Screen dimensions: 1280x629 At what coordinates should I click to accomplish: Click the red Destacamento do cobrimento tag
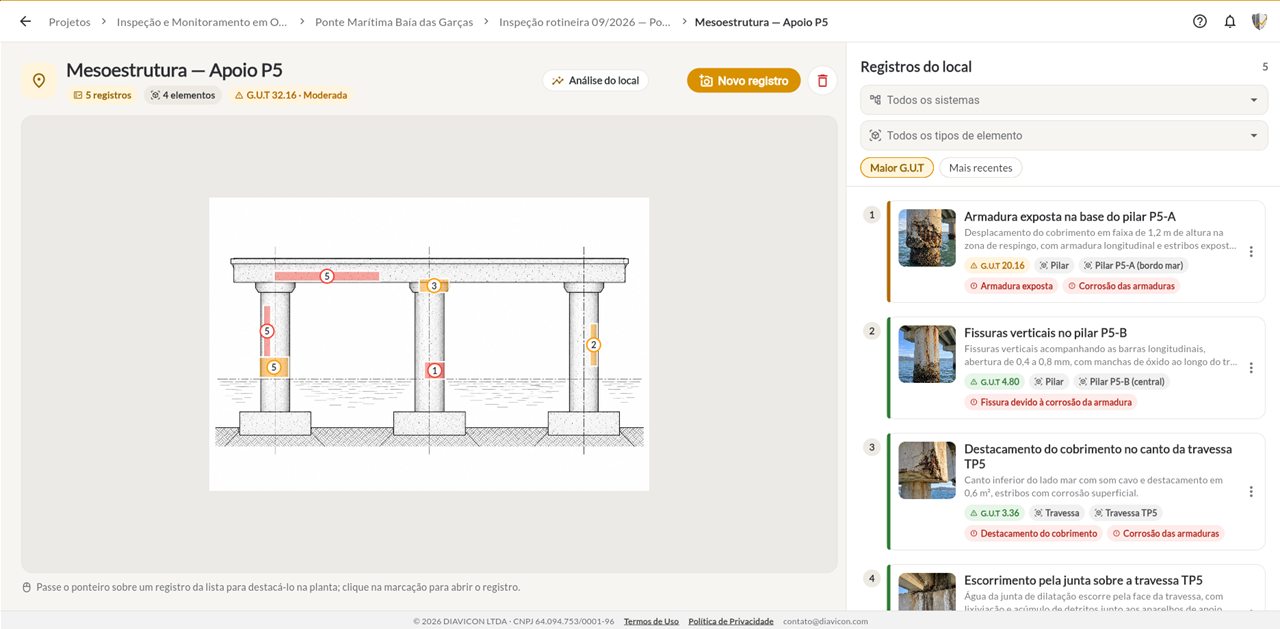coord(1033,533)
